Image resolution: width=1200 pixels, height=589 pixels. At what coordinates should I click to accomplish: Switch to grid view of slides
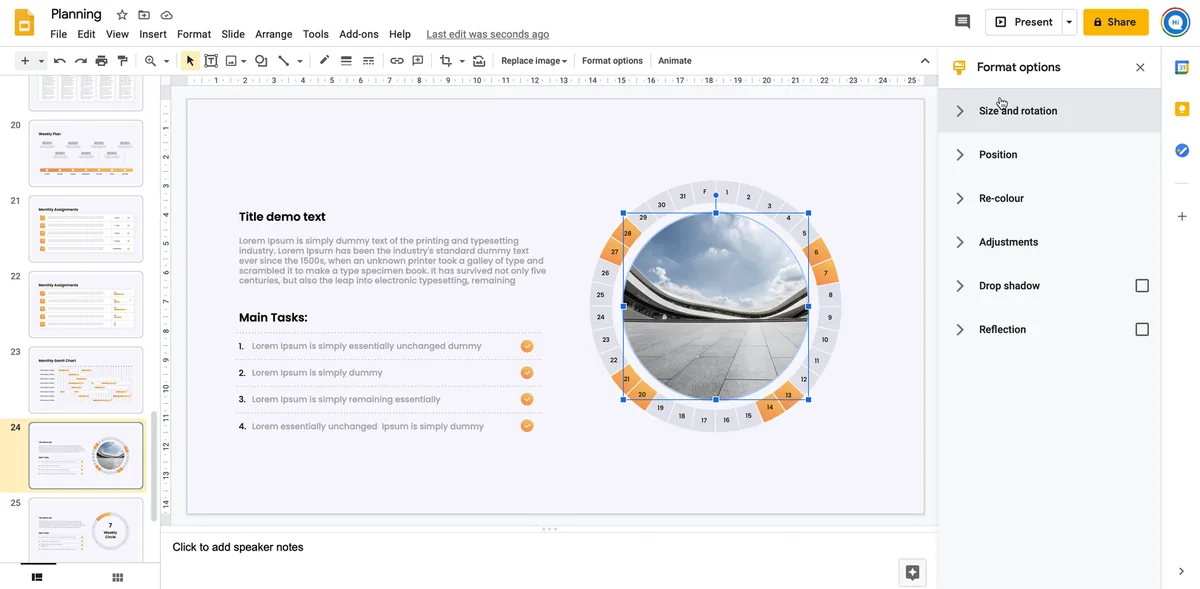pos(117,577)
